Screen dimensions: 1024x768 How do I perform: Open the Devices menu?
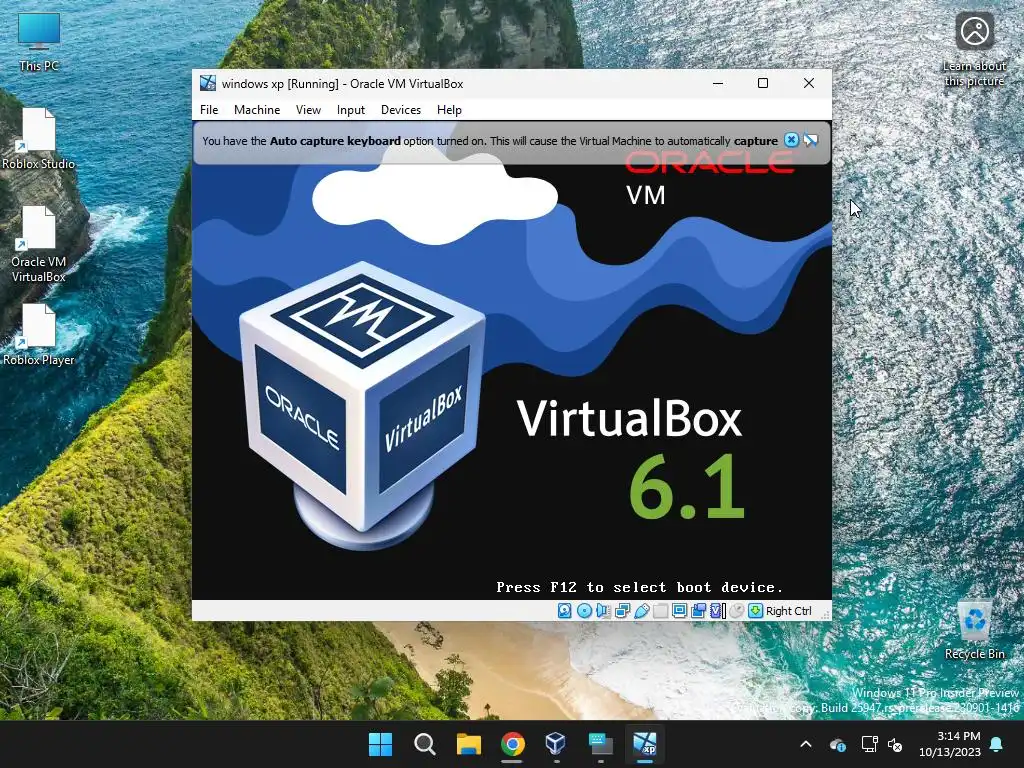point(401,110)
